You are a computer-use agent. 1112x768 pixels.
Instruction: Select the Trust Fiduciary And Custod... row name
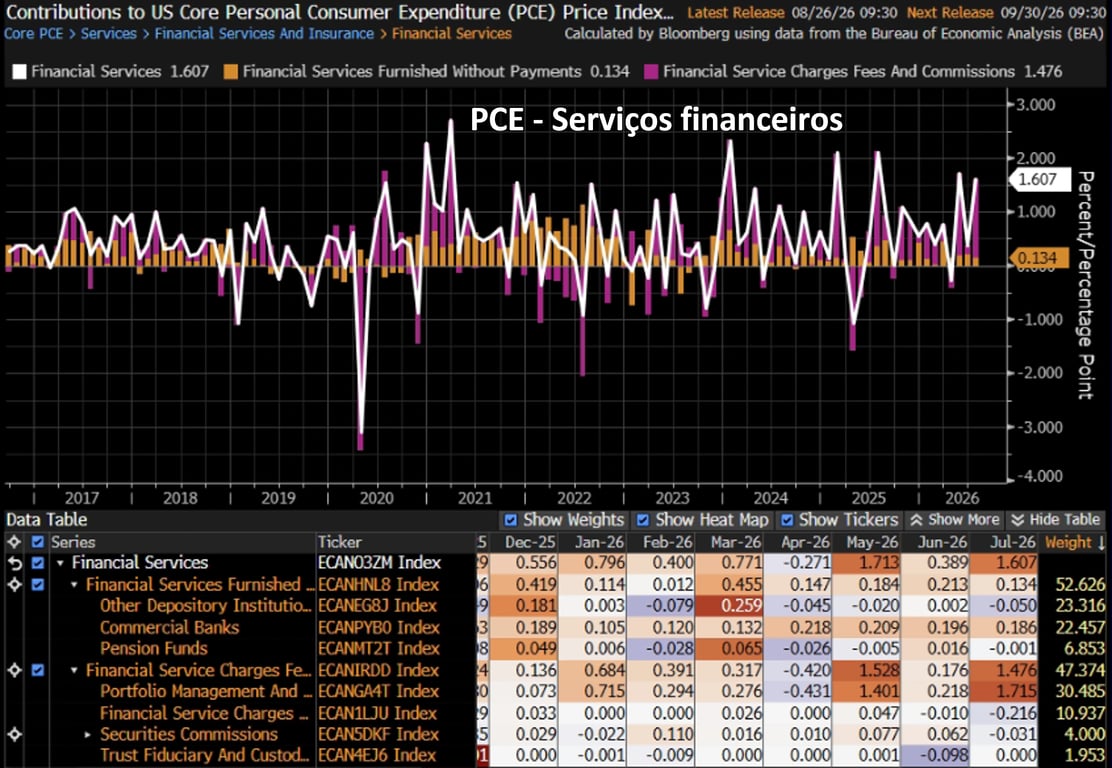[205, 756]
